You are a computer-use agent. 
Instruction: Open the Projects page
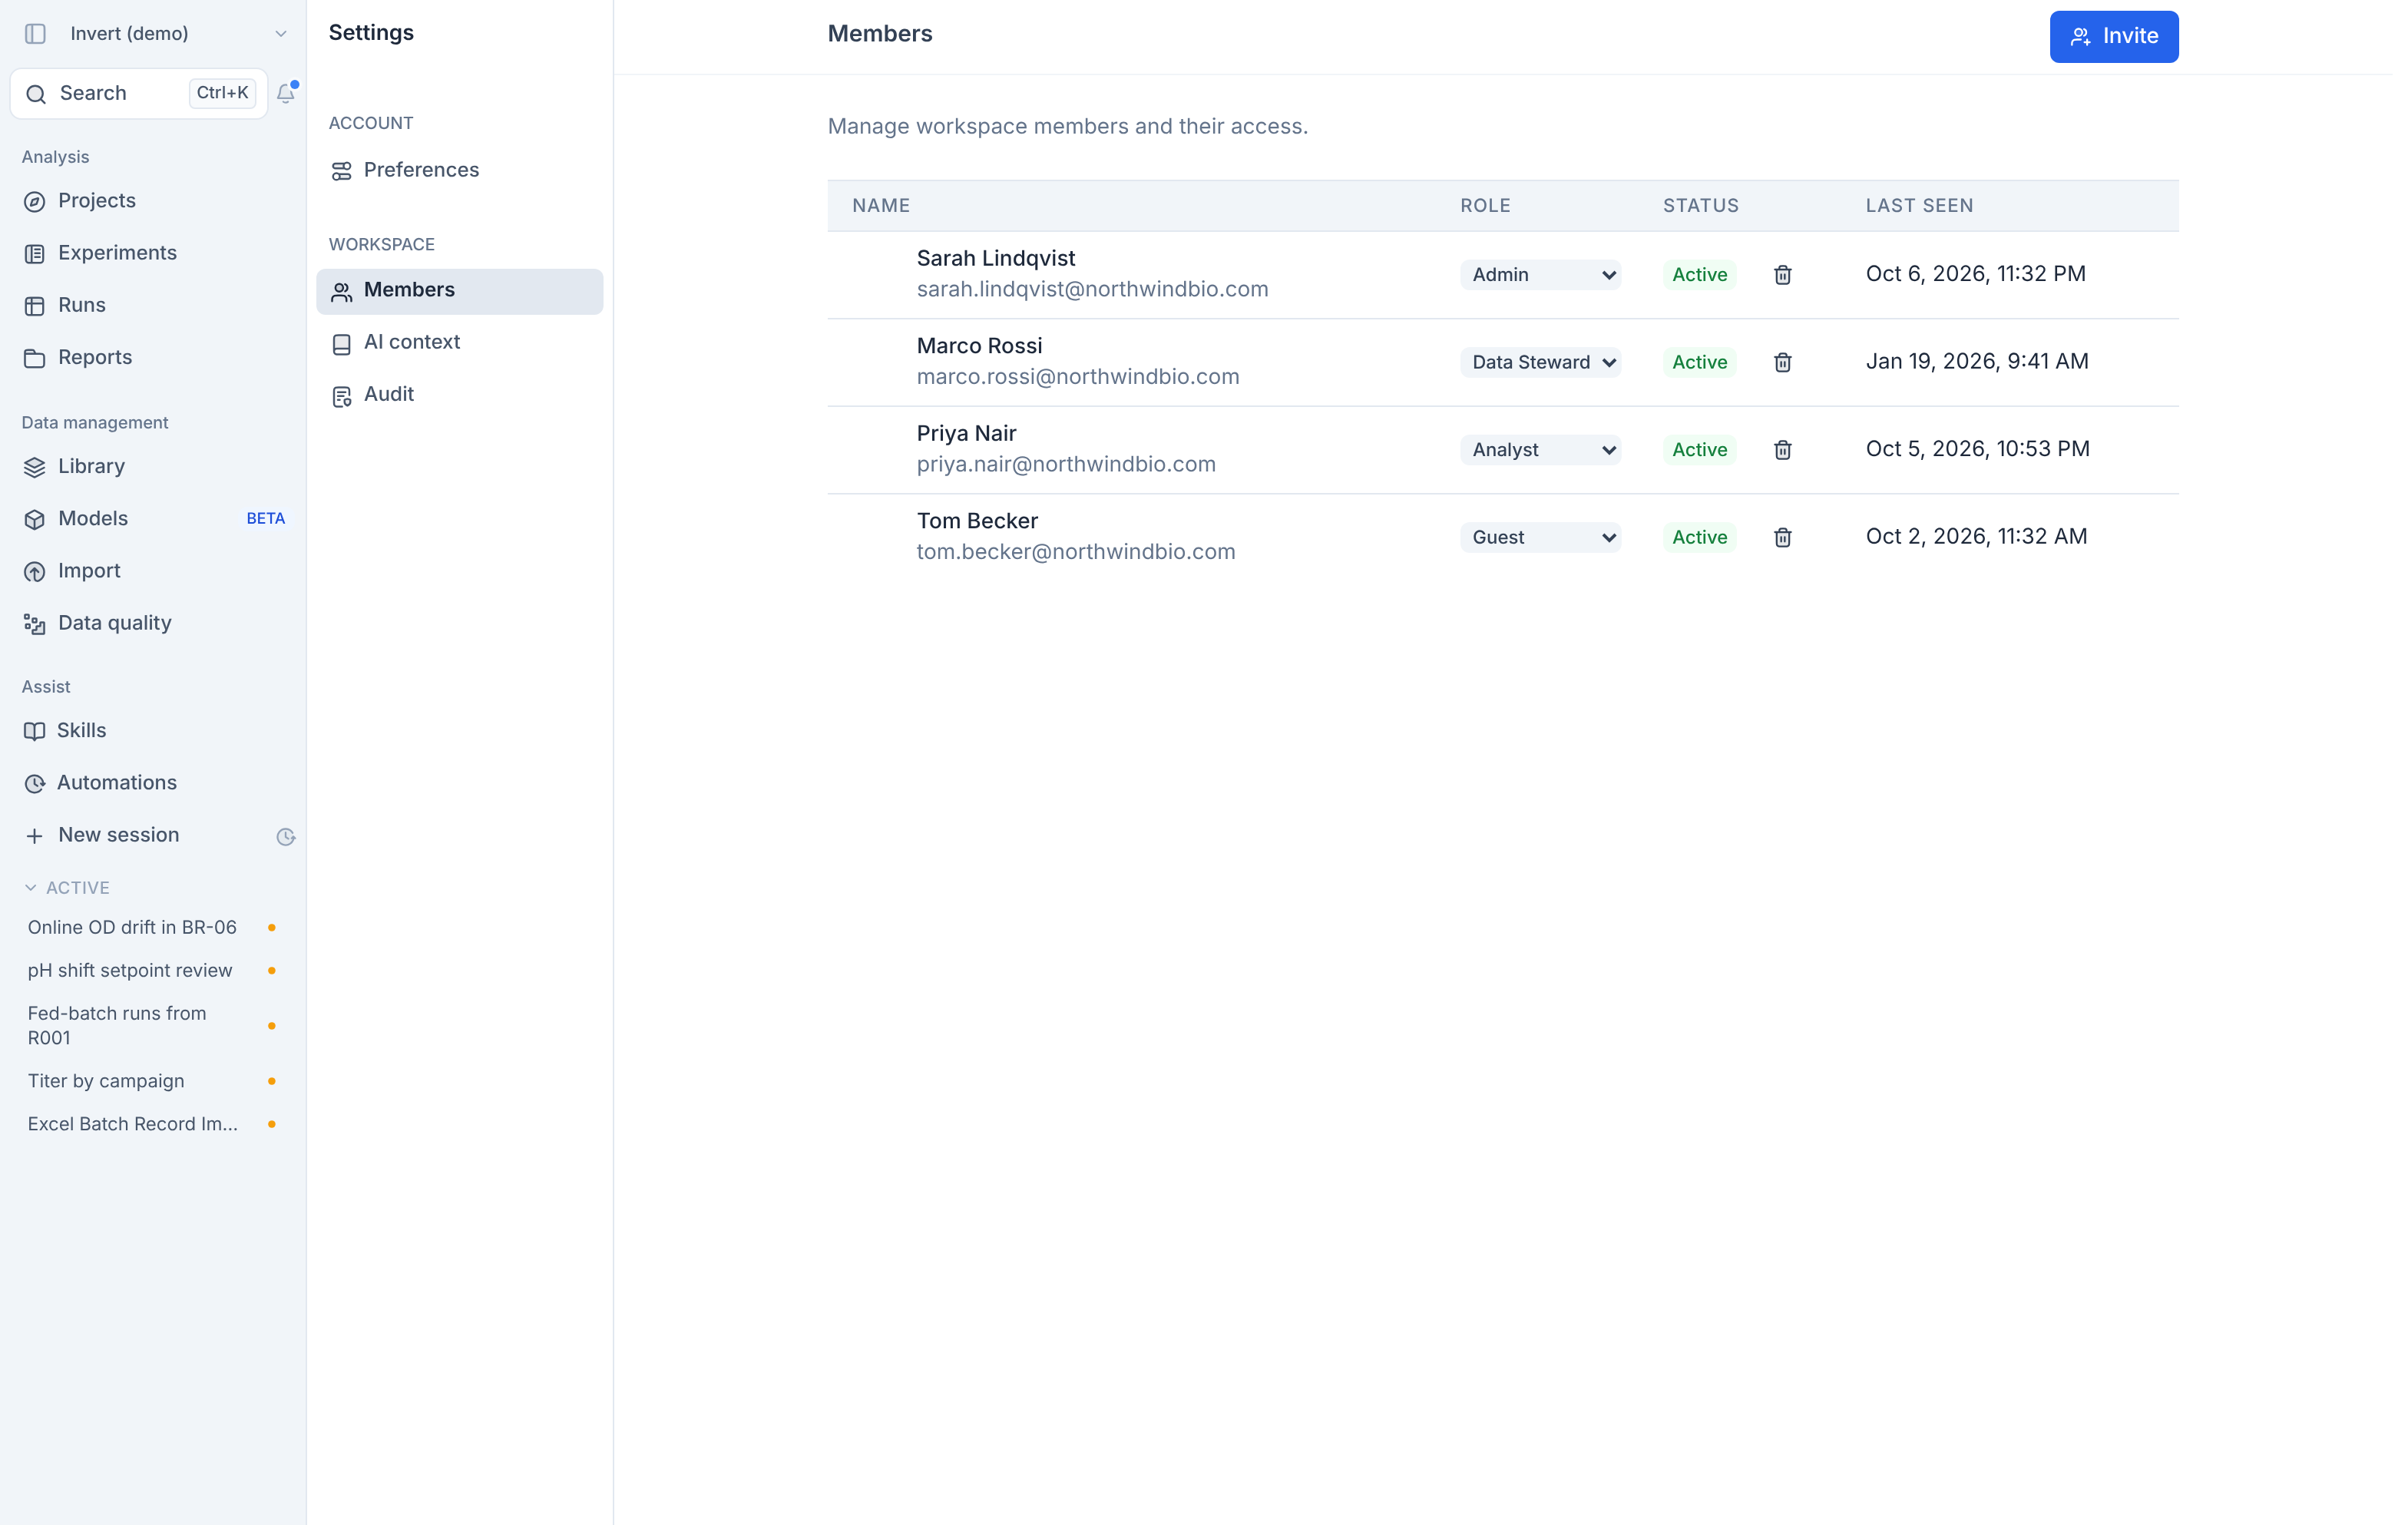tap(154, 201)
